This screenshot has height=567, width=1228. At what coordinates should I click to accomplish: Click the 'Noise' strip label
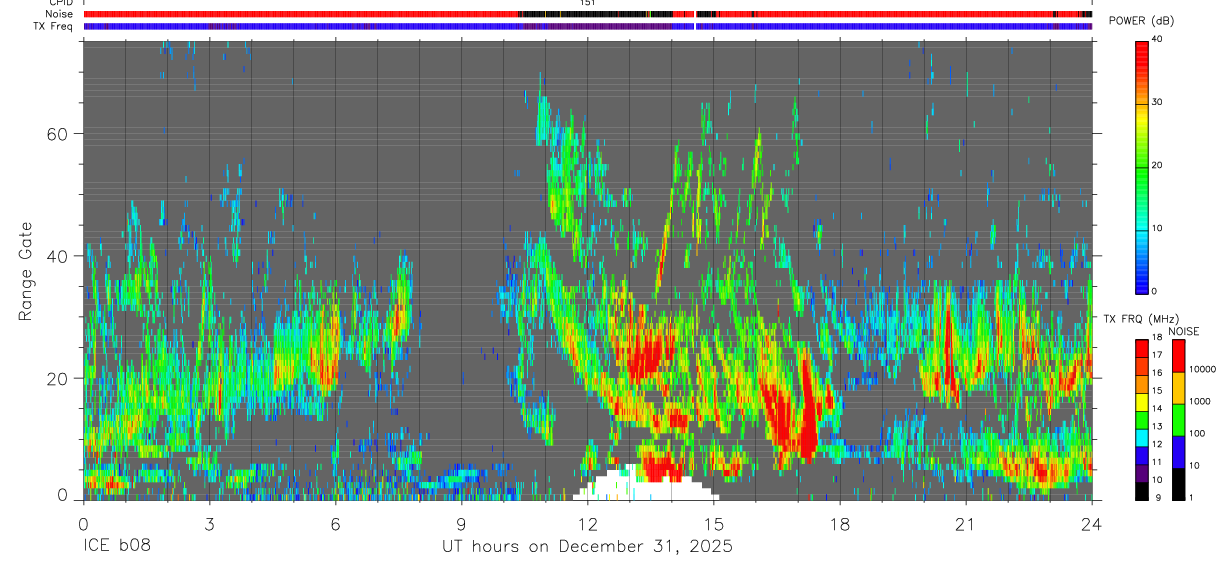pyautogui.click(x=58, y=14)
